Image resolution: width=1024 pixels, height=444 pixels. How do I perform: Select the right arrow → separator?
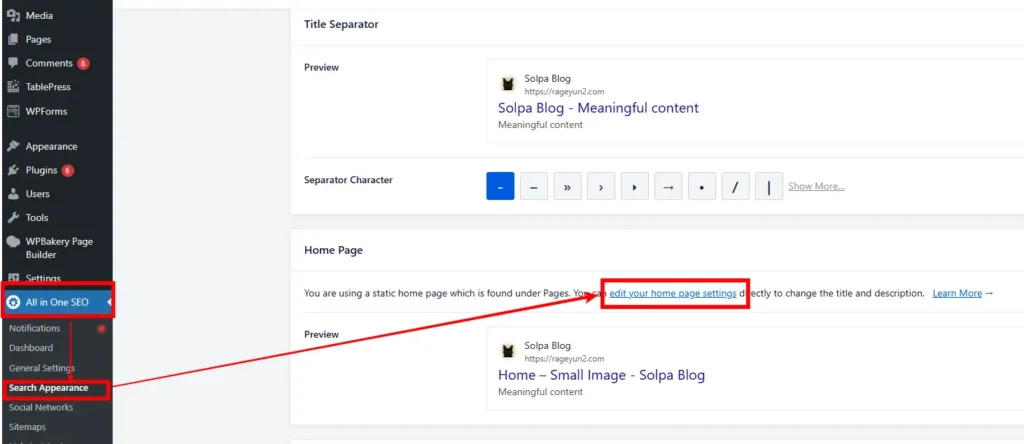[668, 186]
